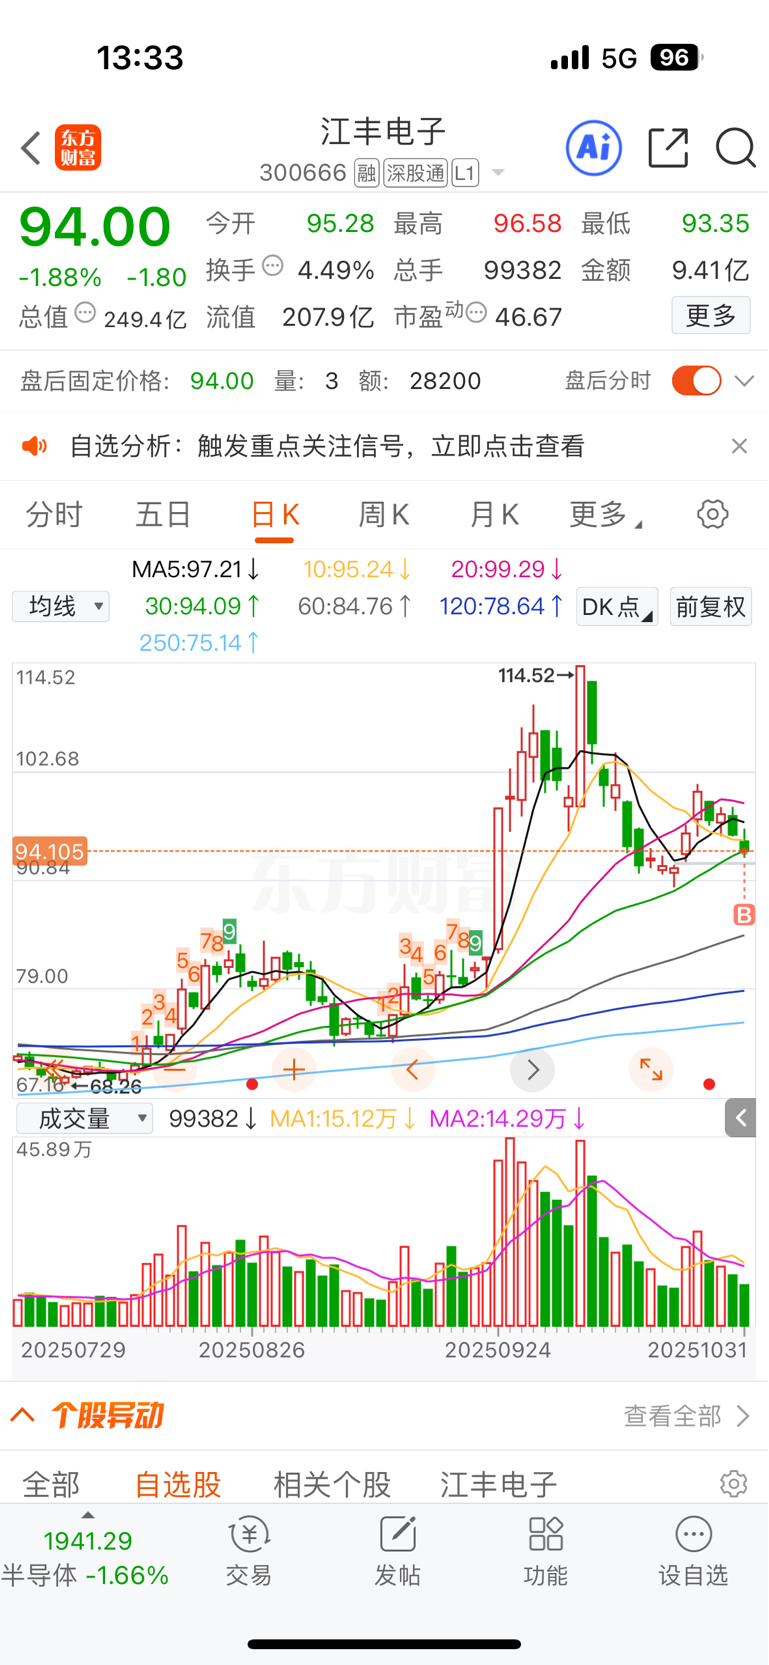769x1665 pixels.
Task: Open the 更多 chart period menu
Action: [605, 515]
